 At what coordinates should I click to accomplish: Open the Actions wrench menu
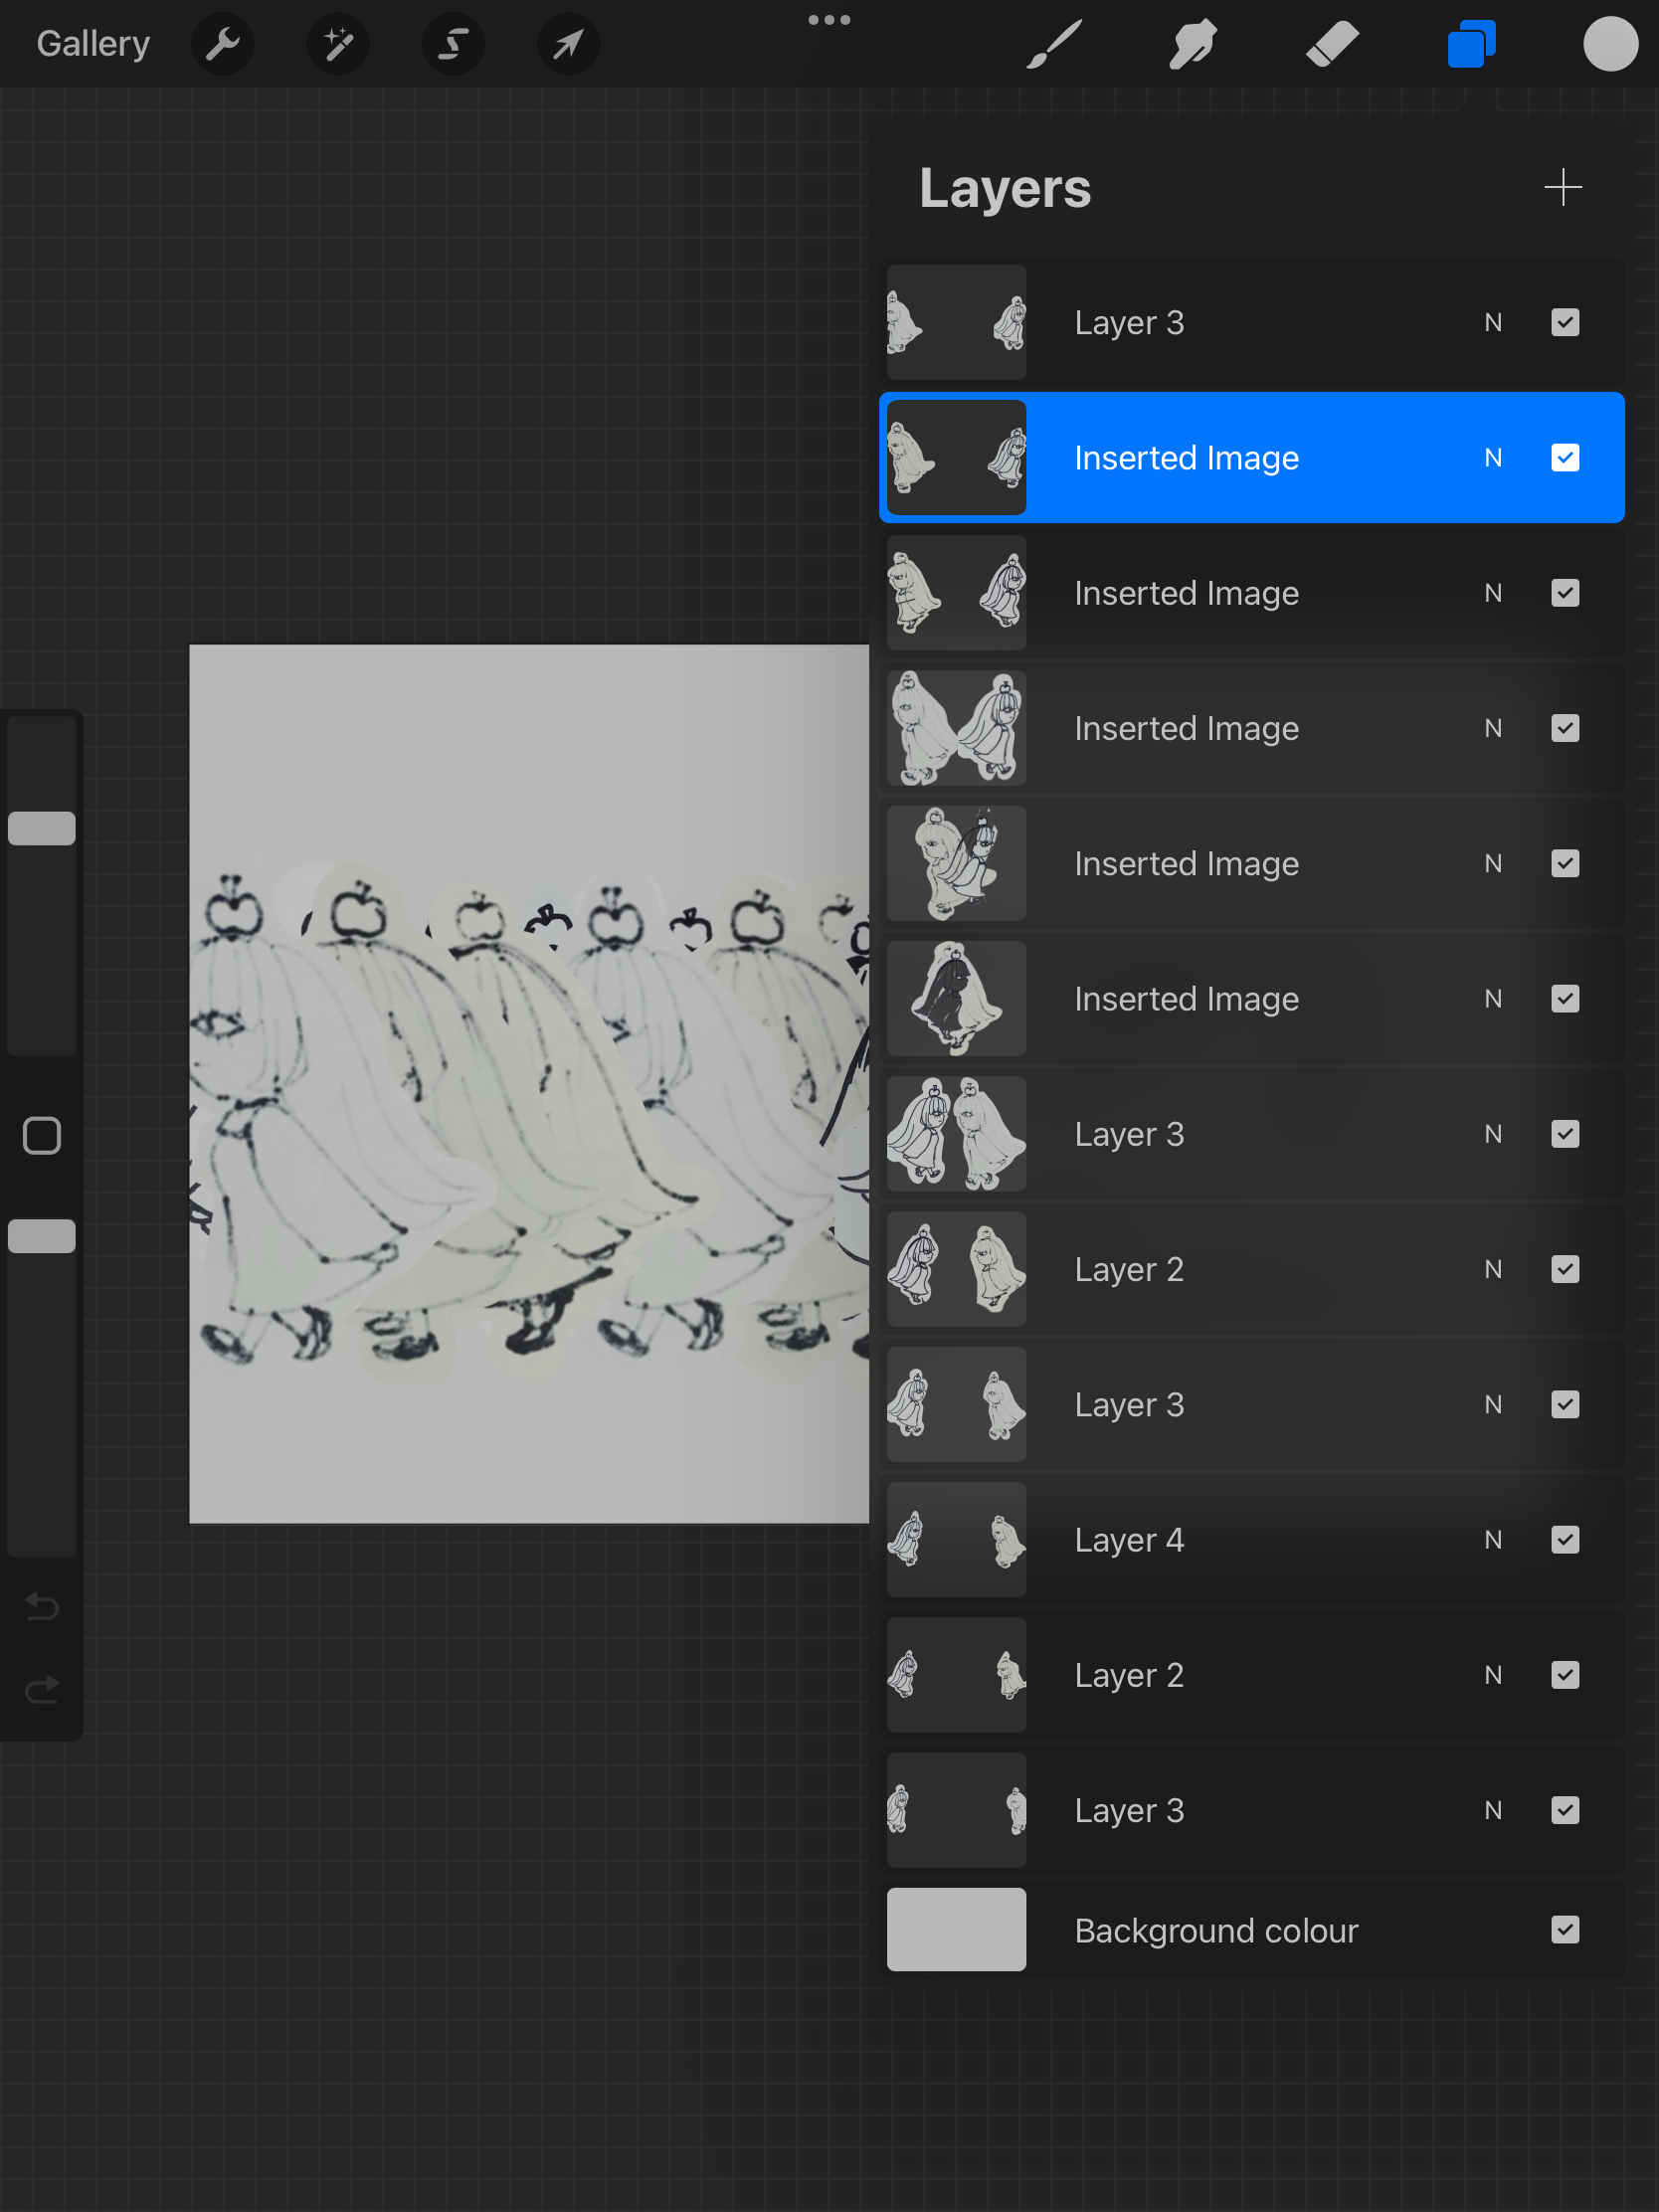point(222,44)
